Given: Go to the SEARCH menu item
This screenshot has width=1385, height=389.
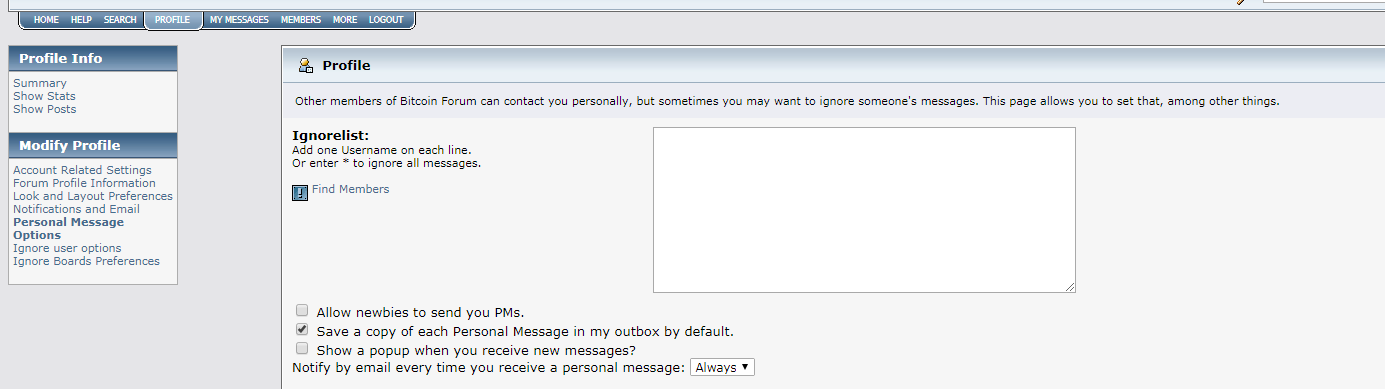Looking at the screenshot, I should tap(120, 20).
